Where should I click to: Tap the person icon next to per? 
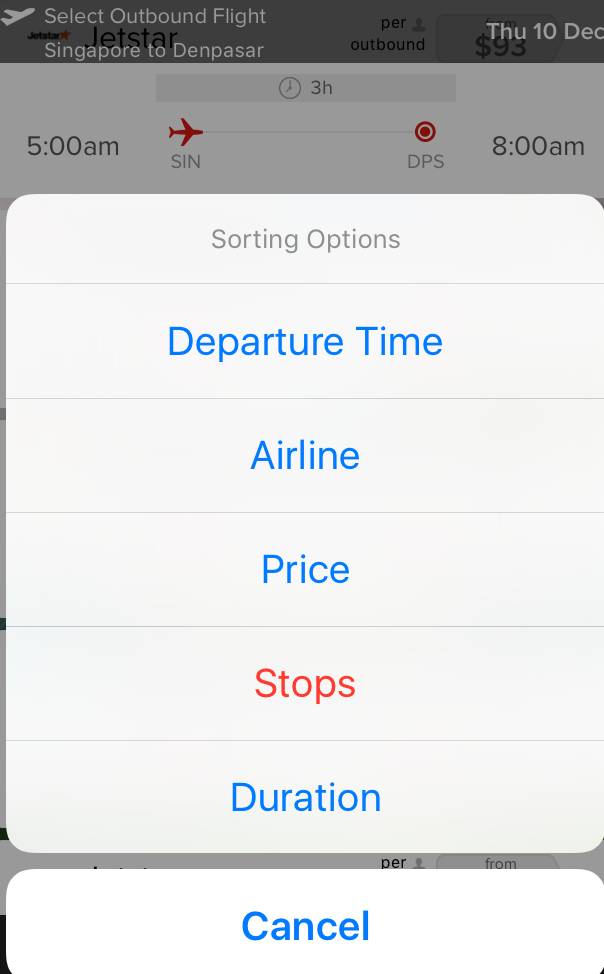pyautogui.click(x=419, y=24)
